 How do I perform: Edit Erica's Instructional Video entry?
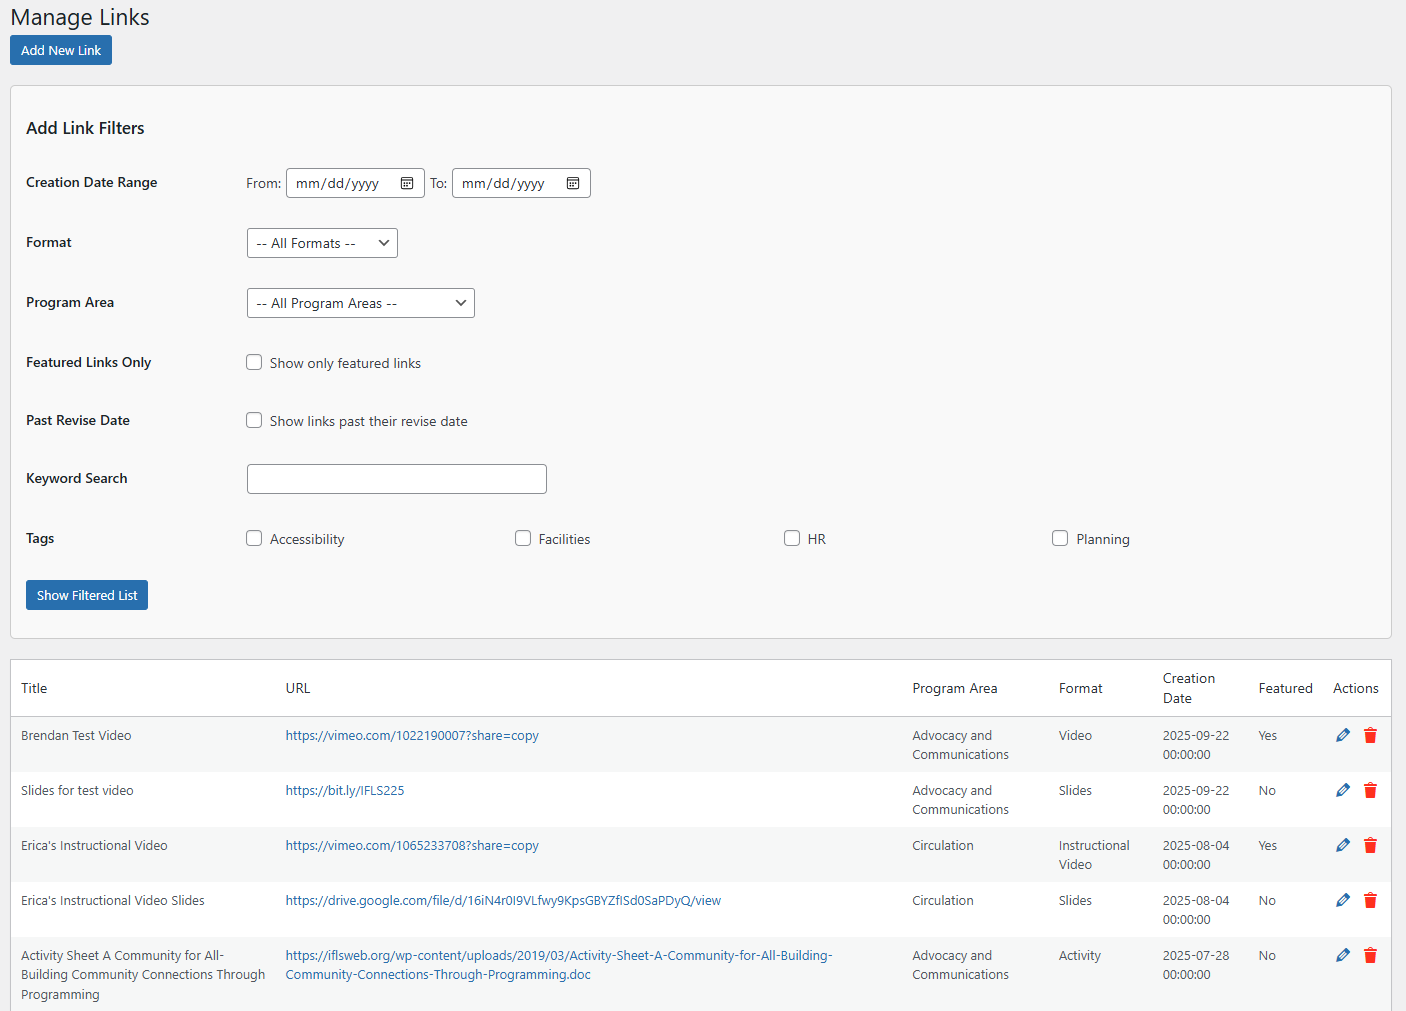[x=1342, y=845]
